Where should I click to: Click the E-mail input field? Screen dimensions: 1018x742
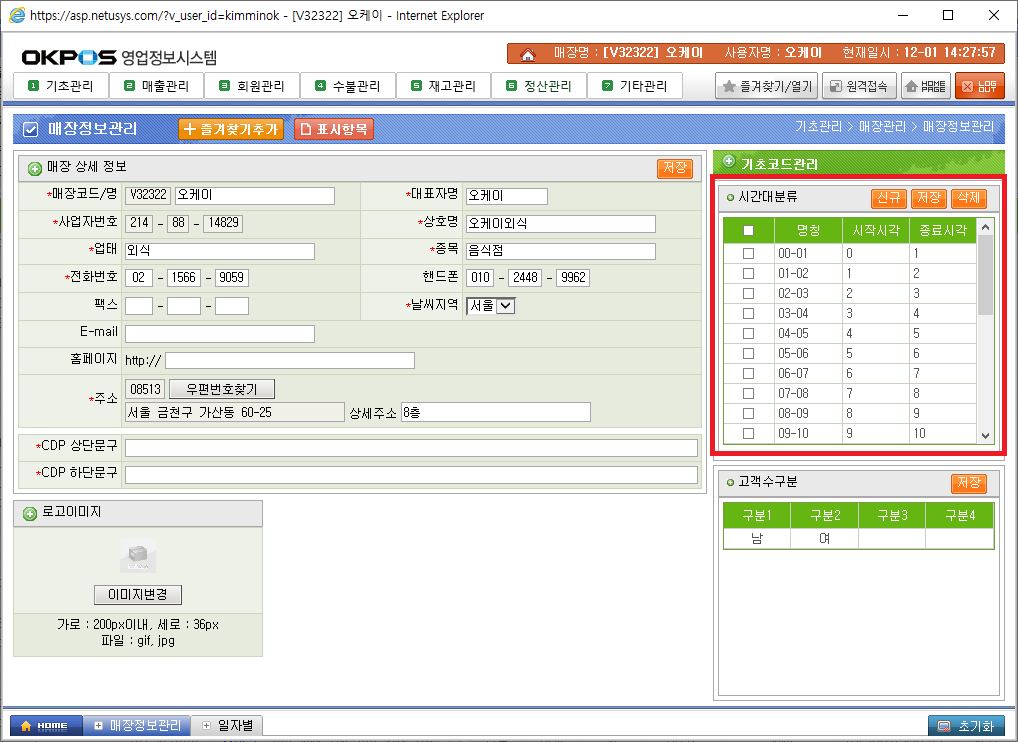220,334
